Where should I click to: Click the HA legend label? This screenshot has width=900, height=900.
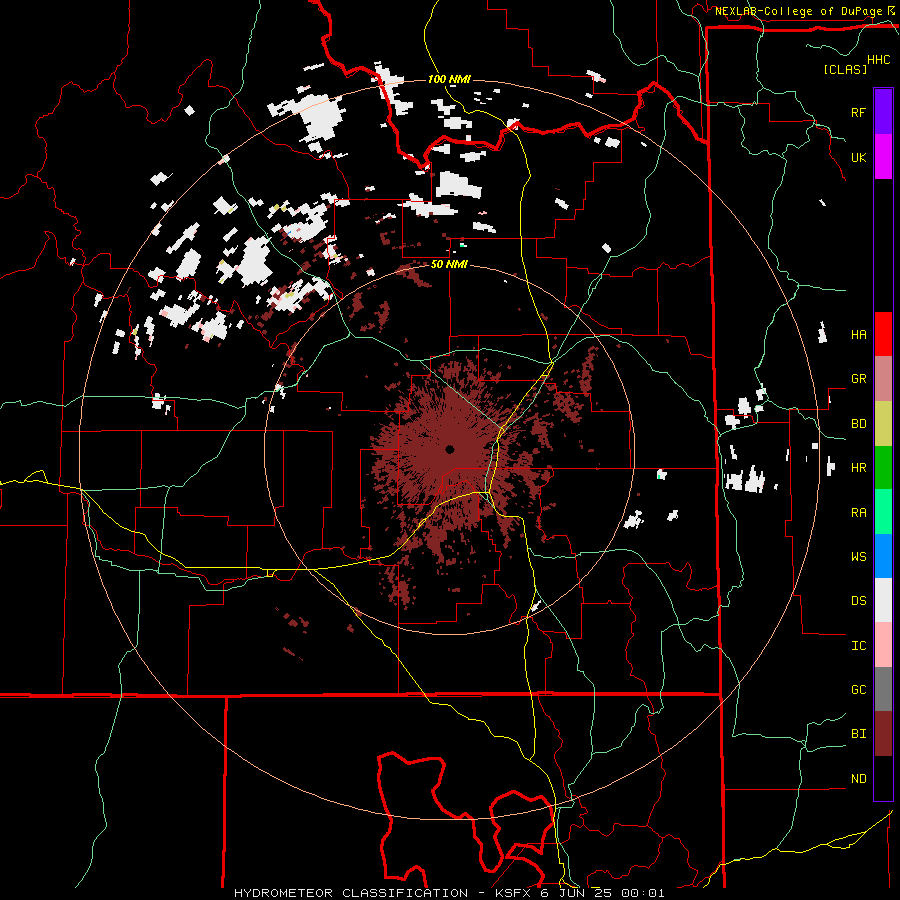[858, 335]
